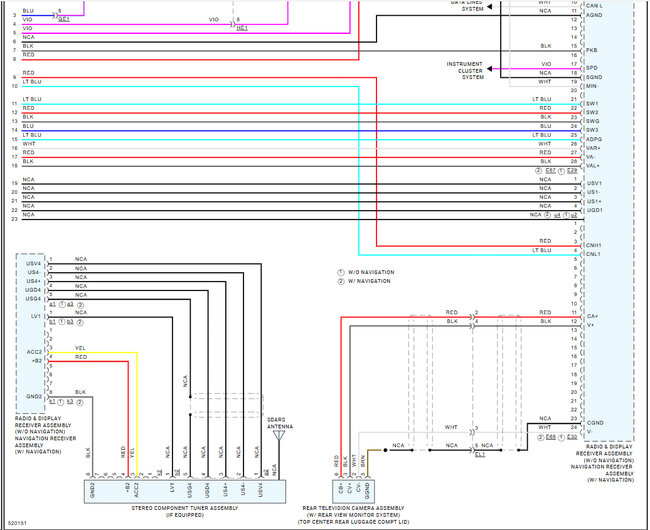
Task: Click the HE1 connector reference link
Action: pyautogui.click(x=242, y=28)
